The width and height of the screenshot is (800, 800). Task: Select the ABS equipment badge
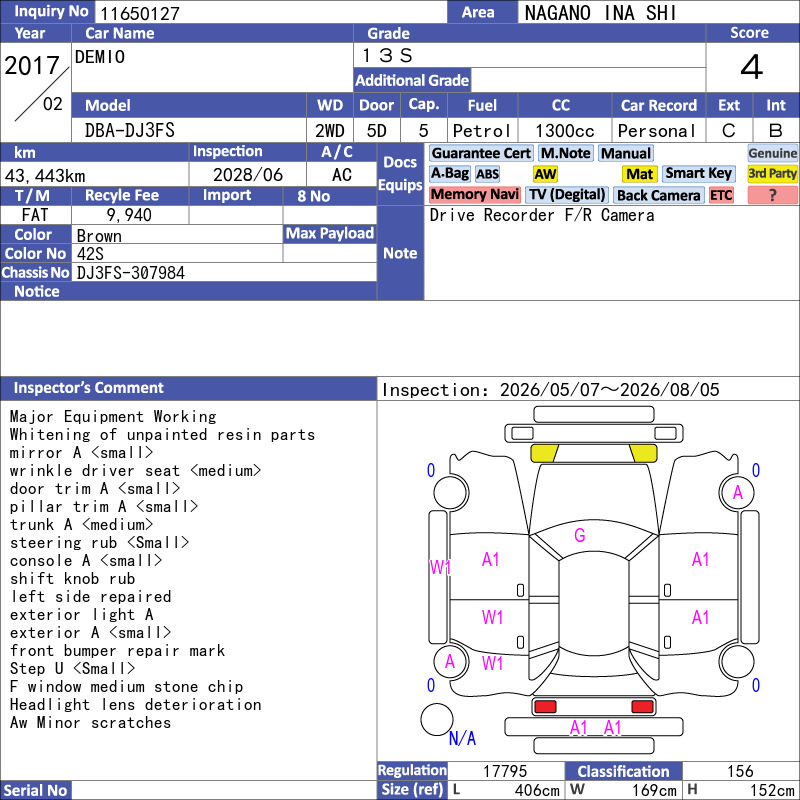pos(487,174)
